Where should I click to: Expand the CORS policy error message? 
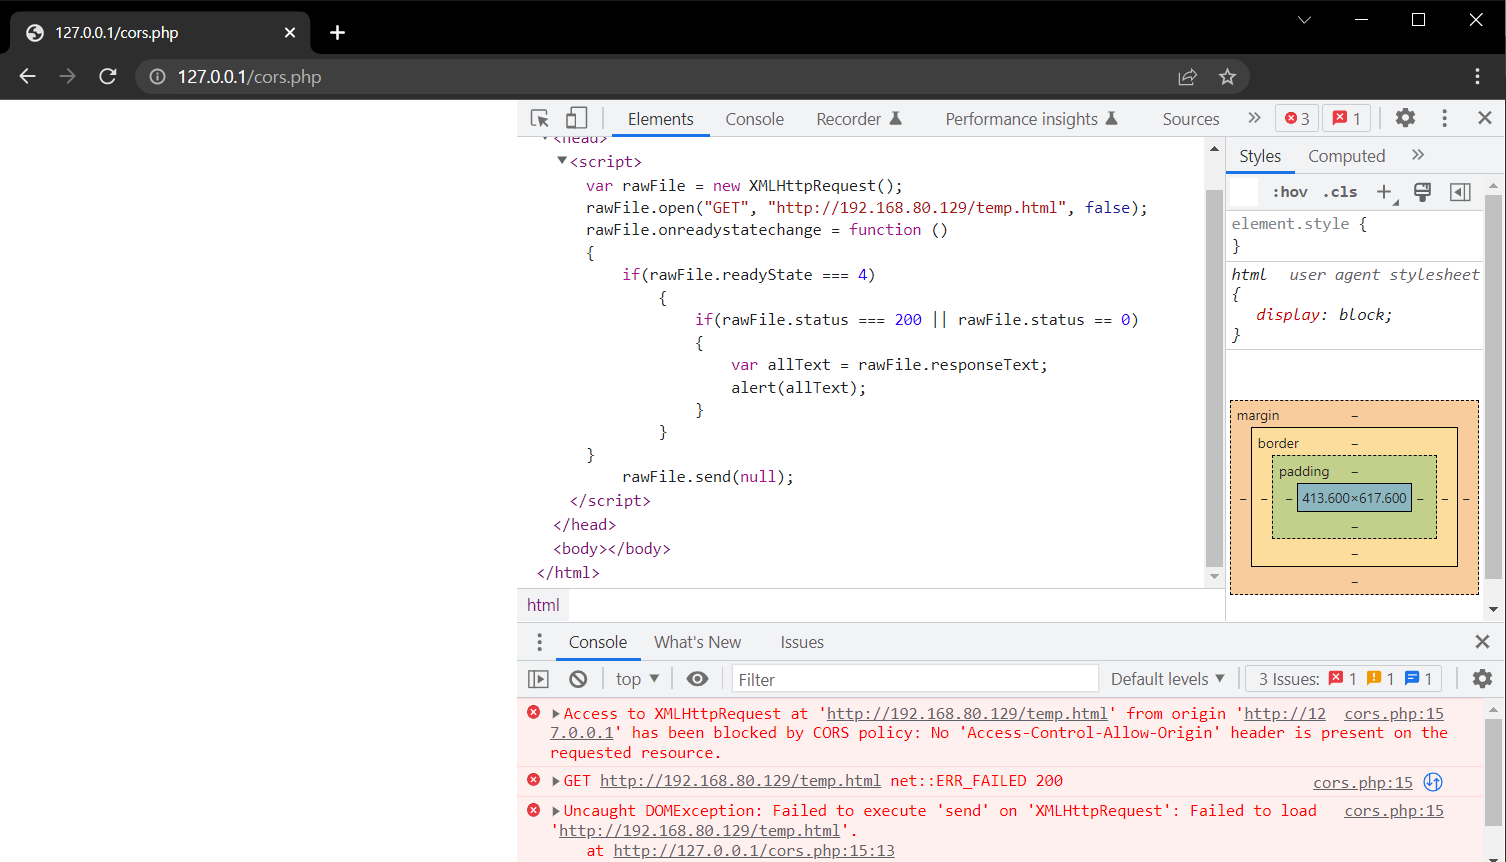coord(556,713)
